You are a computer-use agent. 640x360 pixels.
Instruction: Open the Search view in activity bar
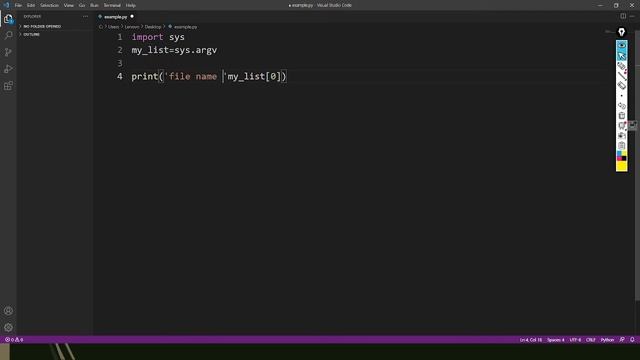tap(8, 36)
